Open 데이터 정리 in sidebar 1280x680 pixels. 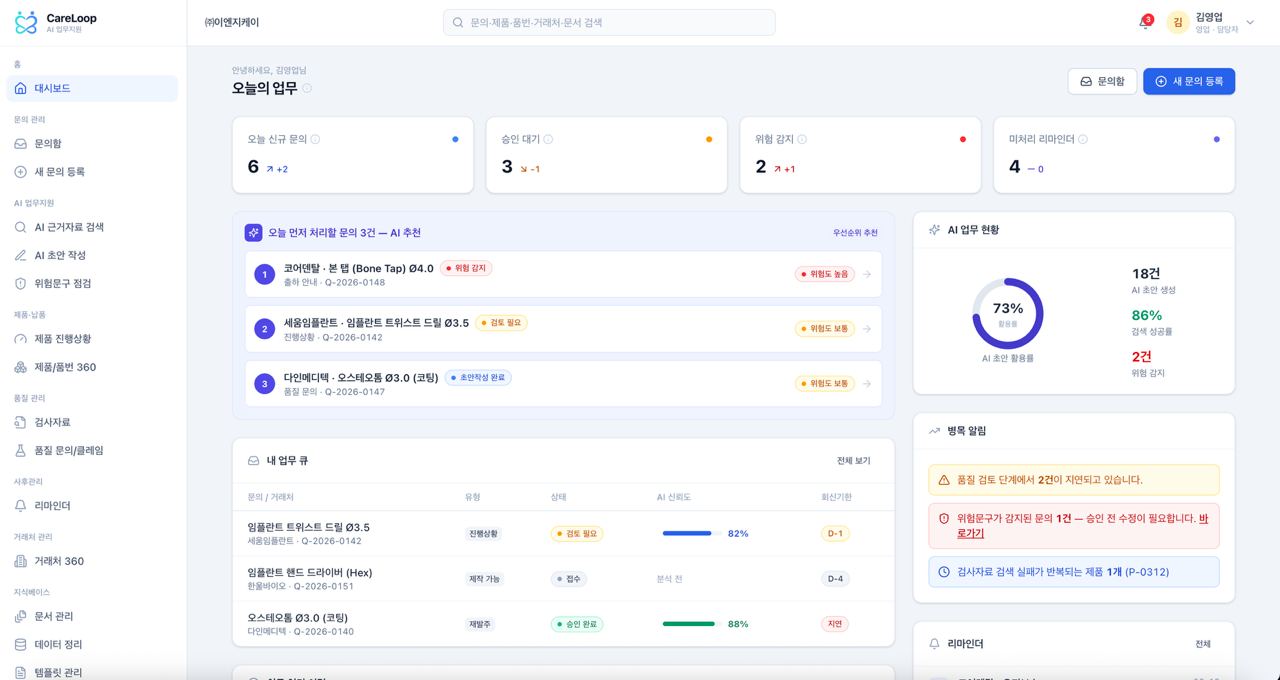92,644
